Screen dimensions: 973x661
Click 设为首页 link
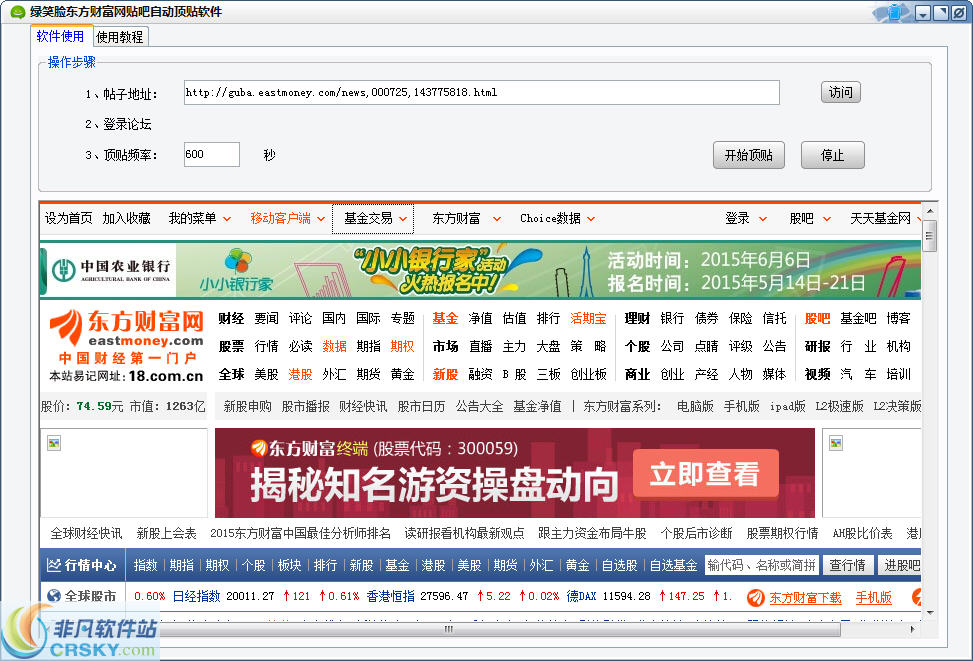click(x=68, y=218)
